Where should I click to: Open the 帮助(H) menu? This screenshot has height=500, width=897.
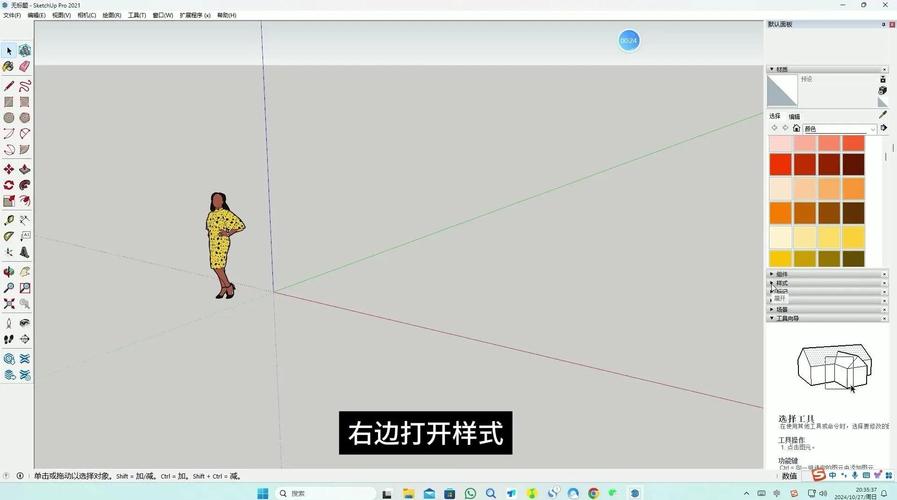(227, 15)
